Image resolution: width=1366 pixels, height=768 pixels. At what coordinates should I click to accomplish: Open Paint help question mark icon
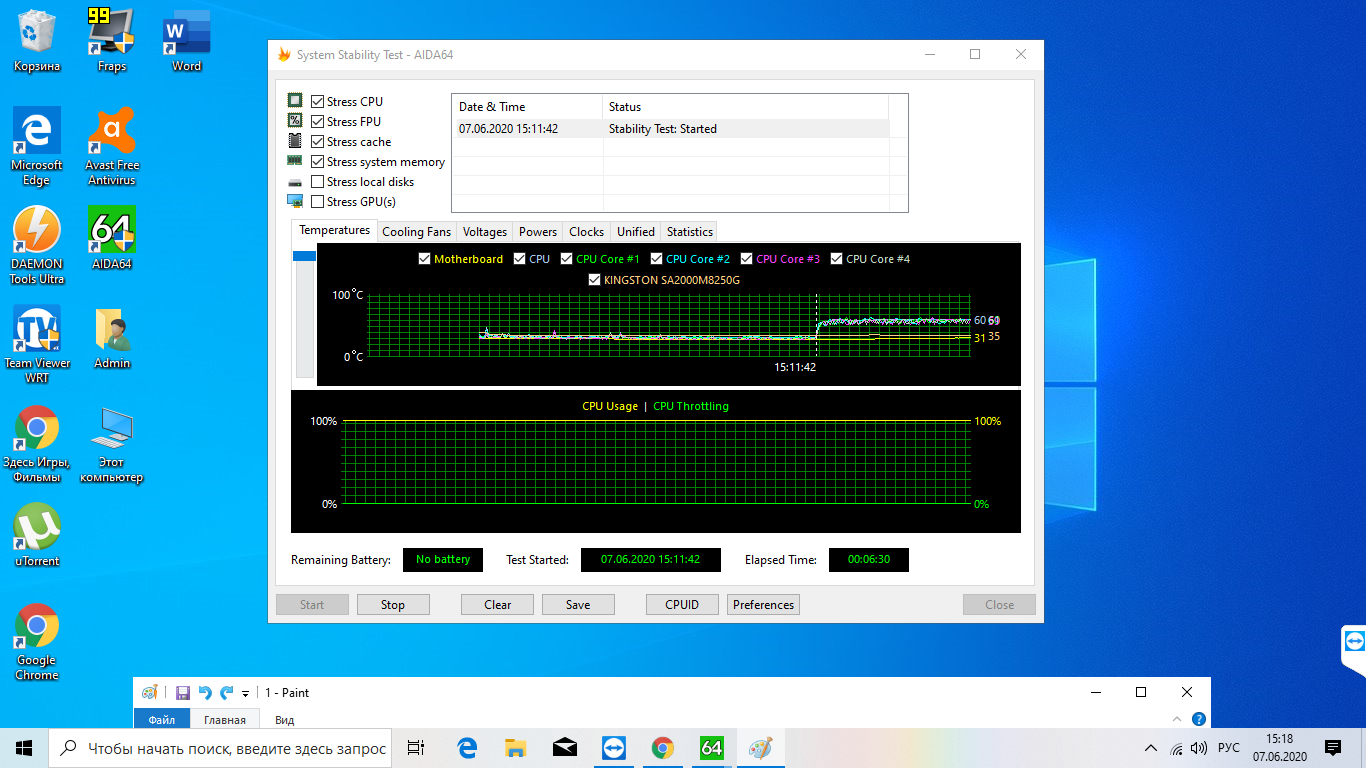[x=1199, y=719]
